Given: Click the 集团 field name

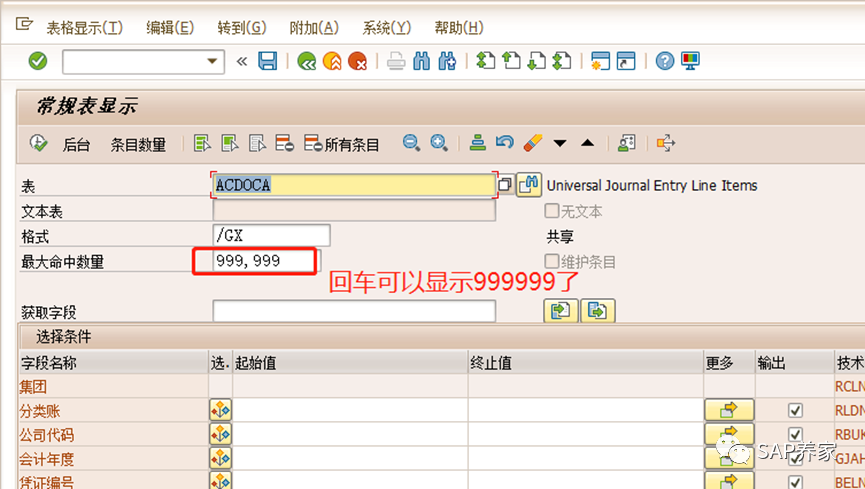Looking at the screenshot, I should tap(33, 386).
